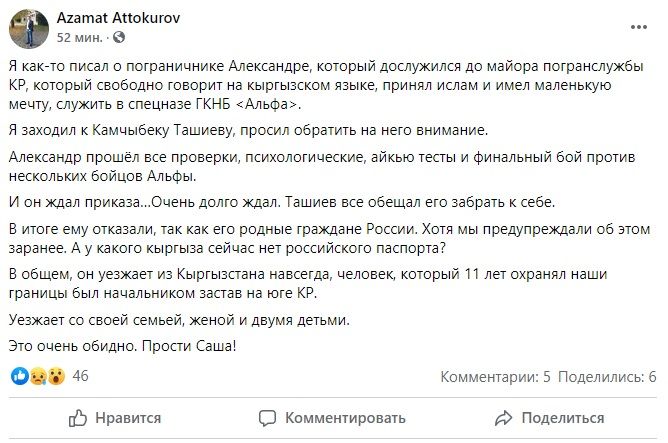This screenshot has height=443, width=668.
Task: Show who shared via "Поделились: 6"
Action: pos(607,376)
